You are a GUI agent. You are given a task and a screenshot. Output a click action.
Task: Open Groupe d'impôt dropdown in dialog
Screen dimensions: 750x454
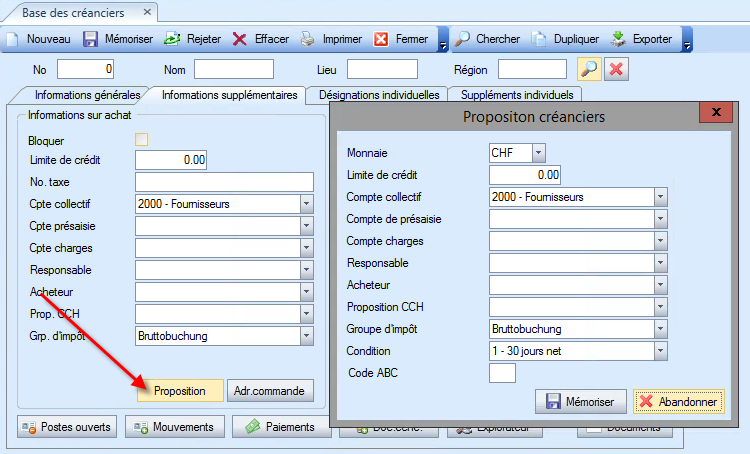(x=660, y=329)
